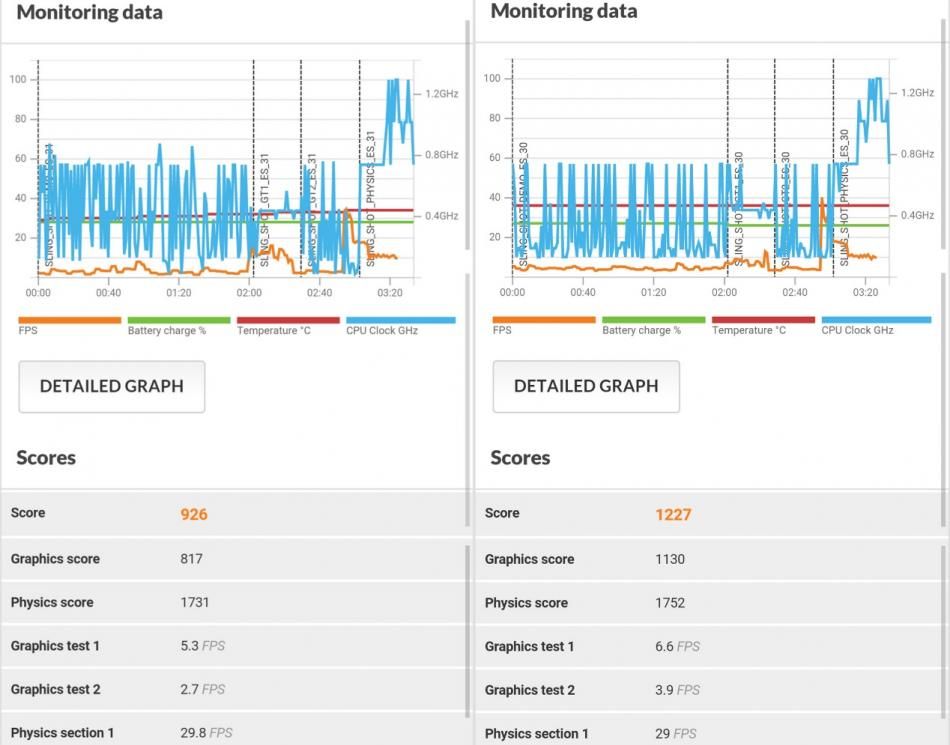Open the left panel's DETAILED GRAPH button
Image resolution: width=950 pixels, height=745 pixels.
[112, 387]
